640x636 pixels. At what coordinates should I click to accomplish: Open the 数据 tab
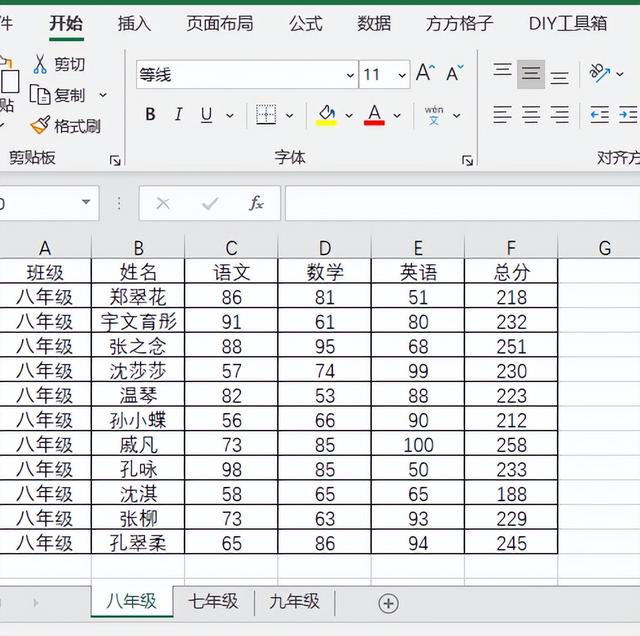pos(374,24)
